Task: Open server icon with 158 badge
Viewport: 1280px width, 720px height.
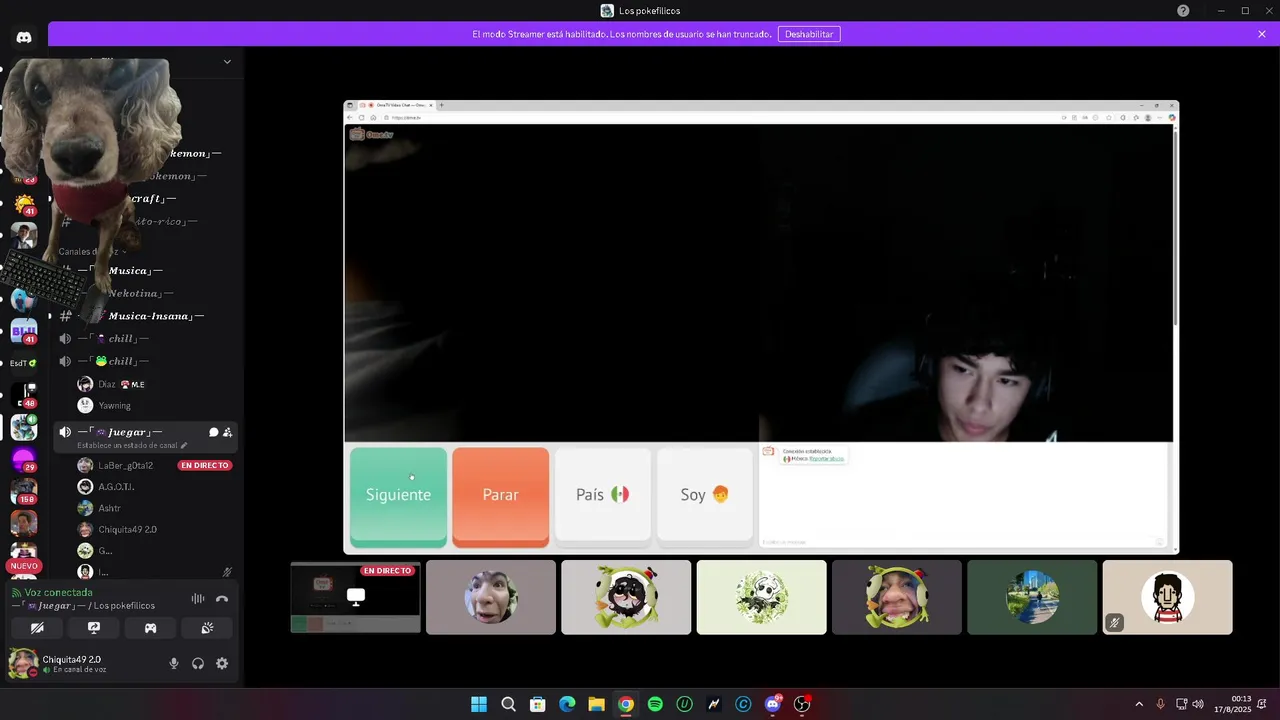Action: (x=24, y=492)
